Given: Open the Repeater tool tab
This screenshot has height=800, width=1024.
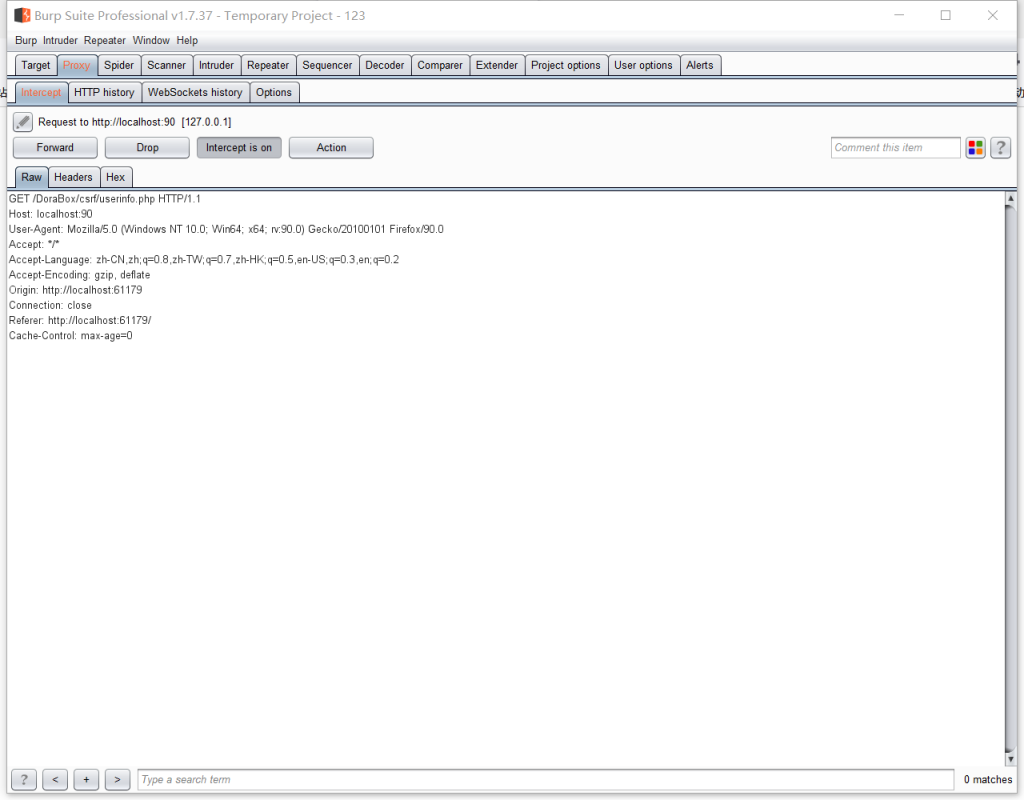Looking at the screenshot, I should pyautogui.click(x=268, y=65).
